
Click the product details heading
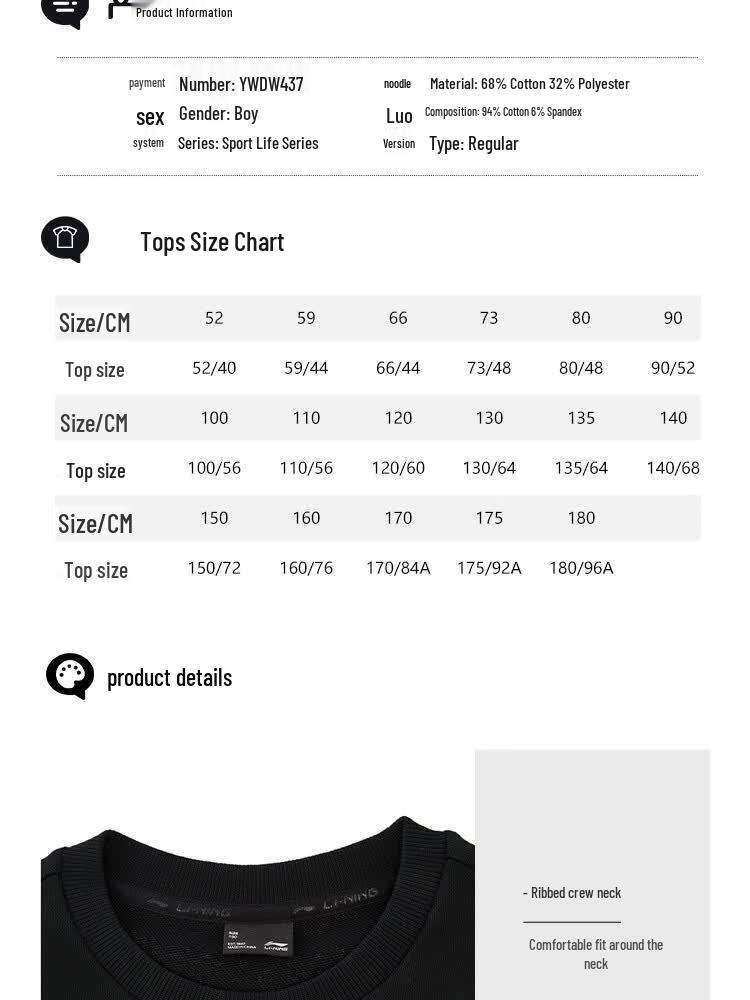pos(170,677)
